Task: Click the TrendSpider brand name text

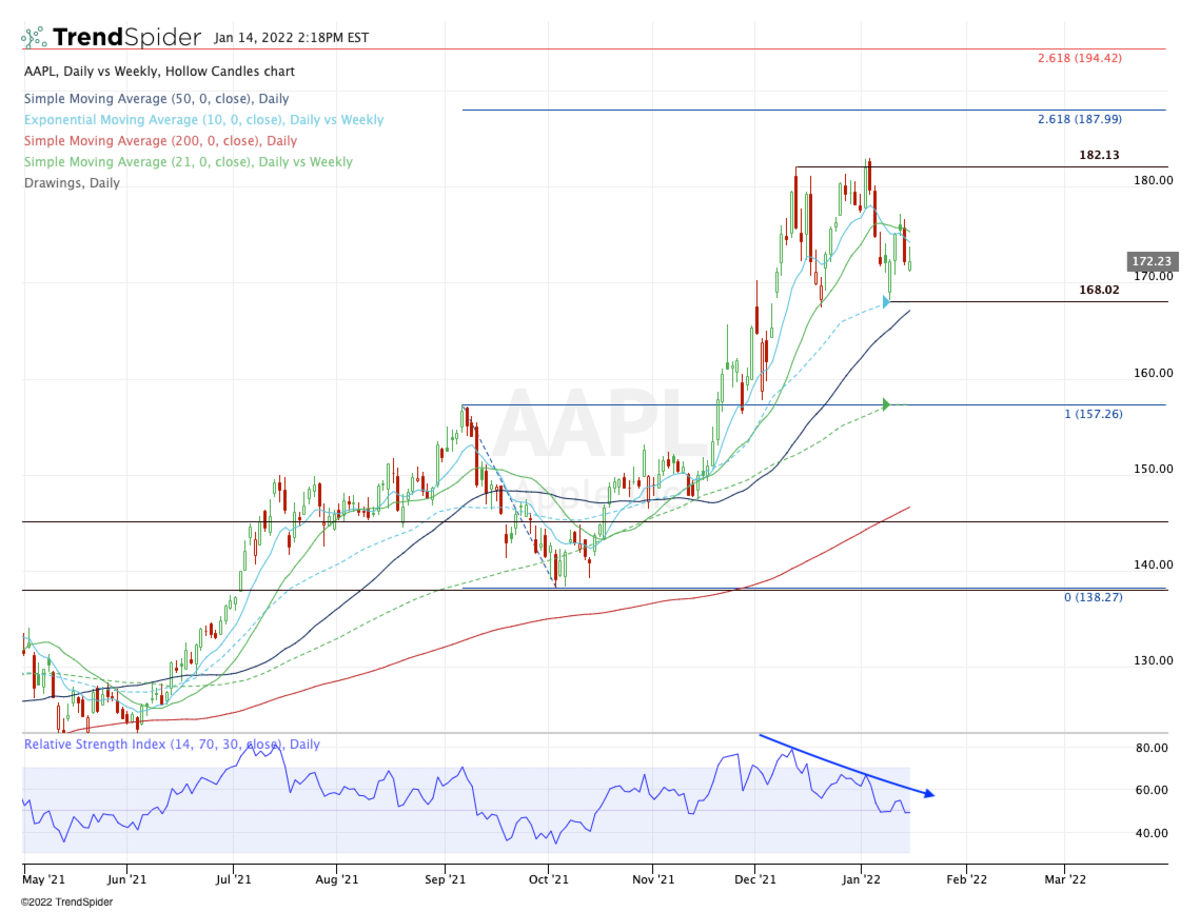Action: [x=127, y=37]
